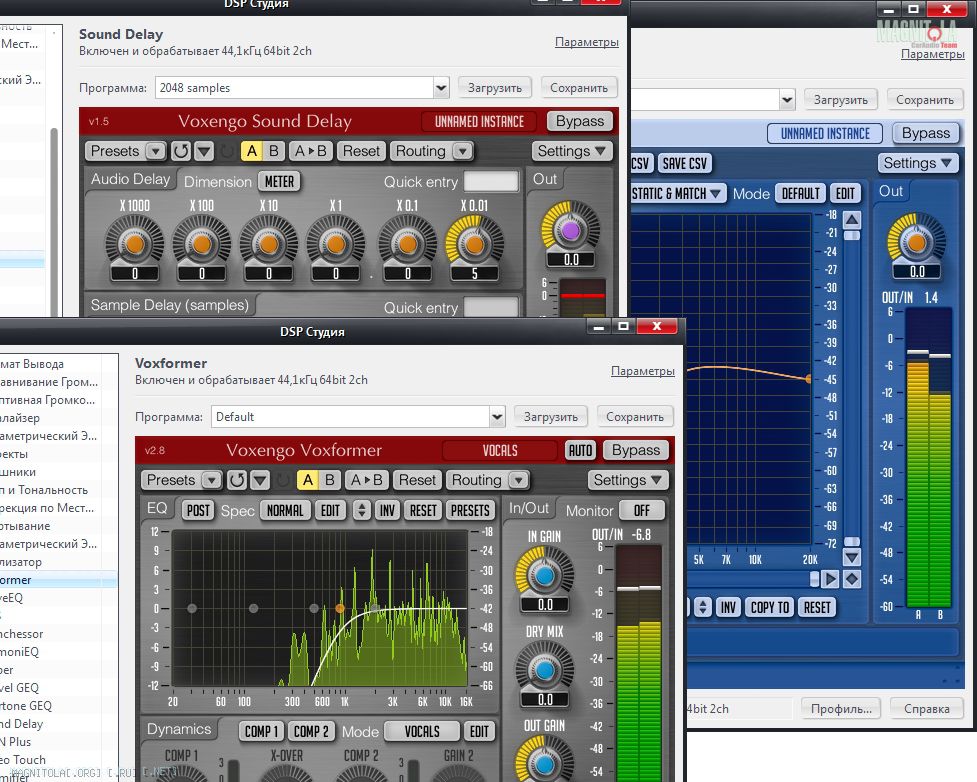Click Out knob in blue plugin
Image resolution: width=977 pixels, height=782 pixels.
tap(917, 242)
